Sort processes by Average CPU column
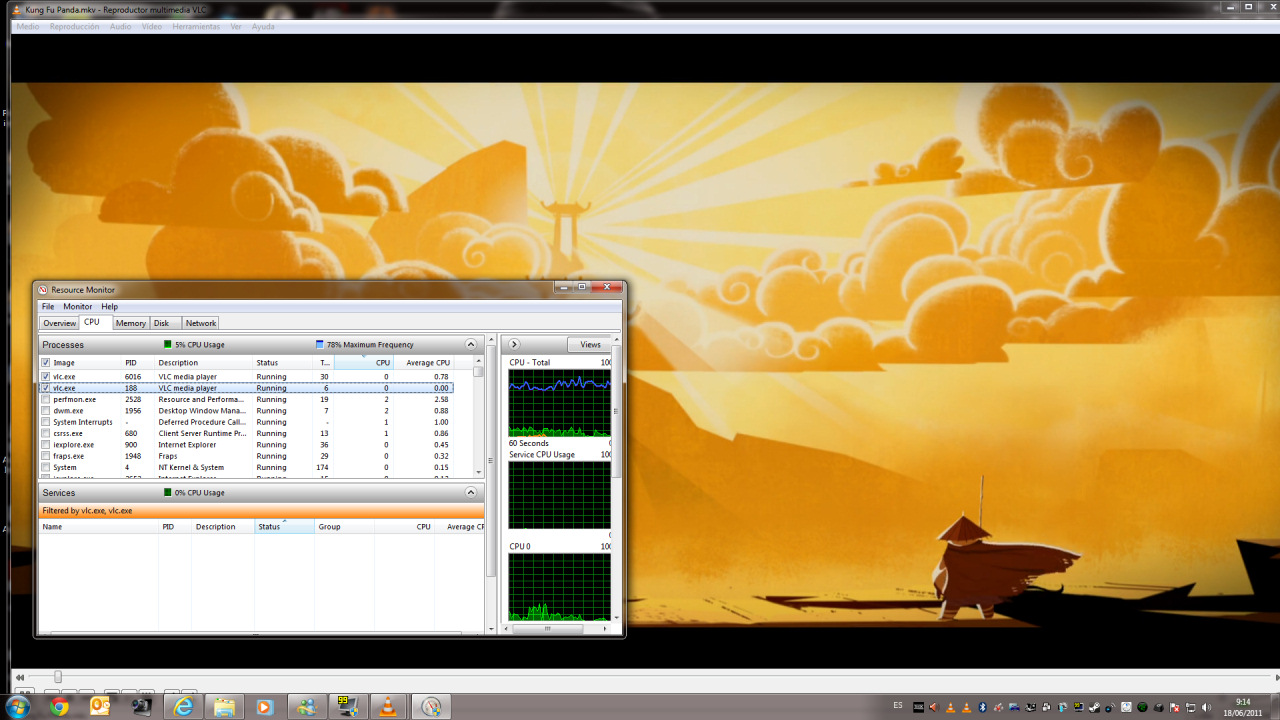The height and width of the screenshot is (720, 1280). 428,363
